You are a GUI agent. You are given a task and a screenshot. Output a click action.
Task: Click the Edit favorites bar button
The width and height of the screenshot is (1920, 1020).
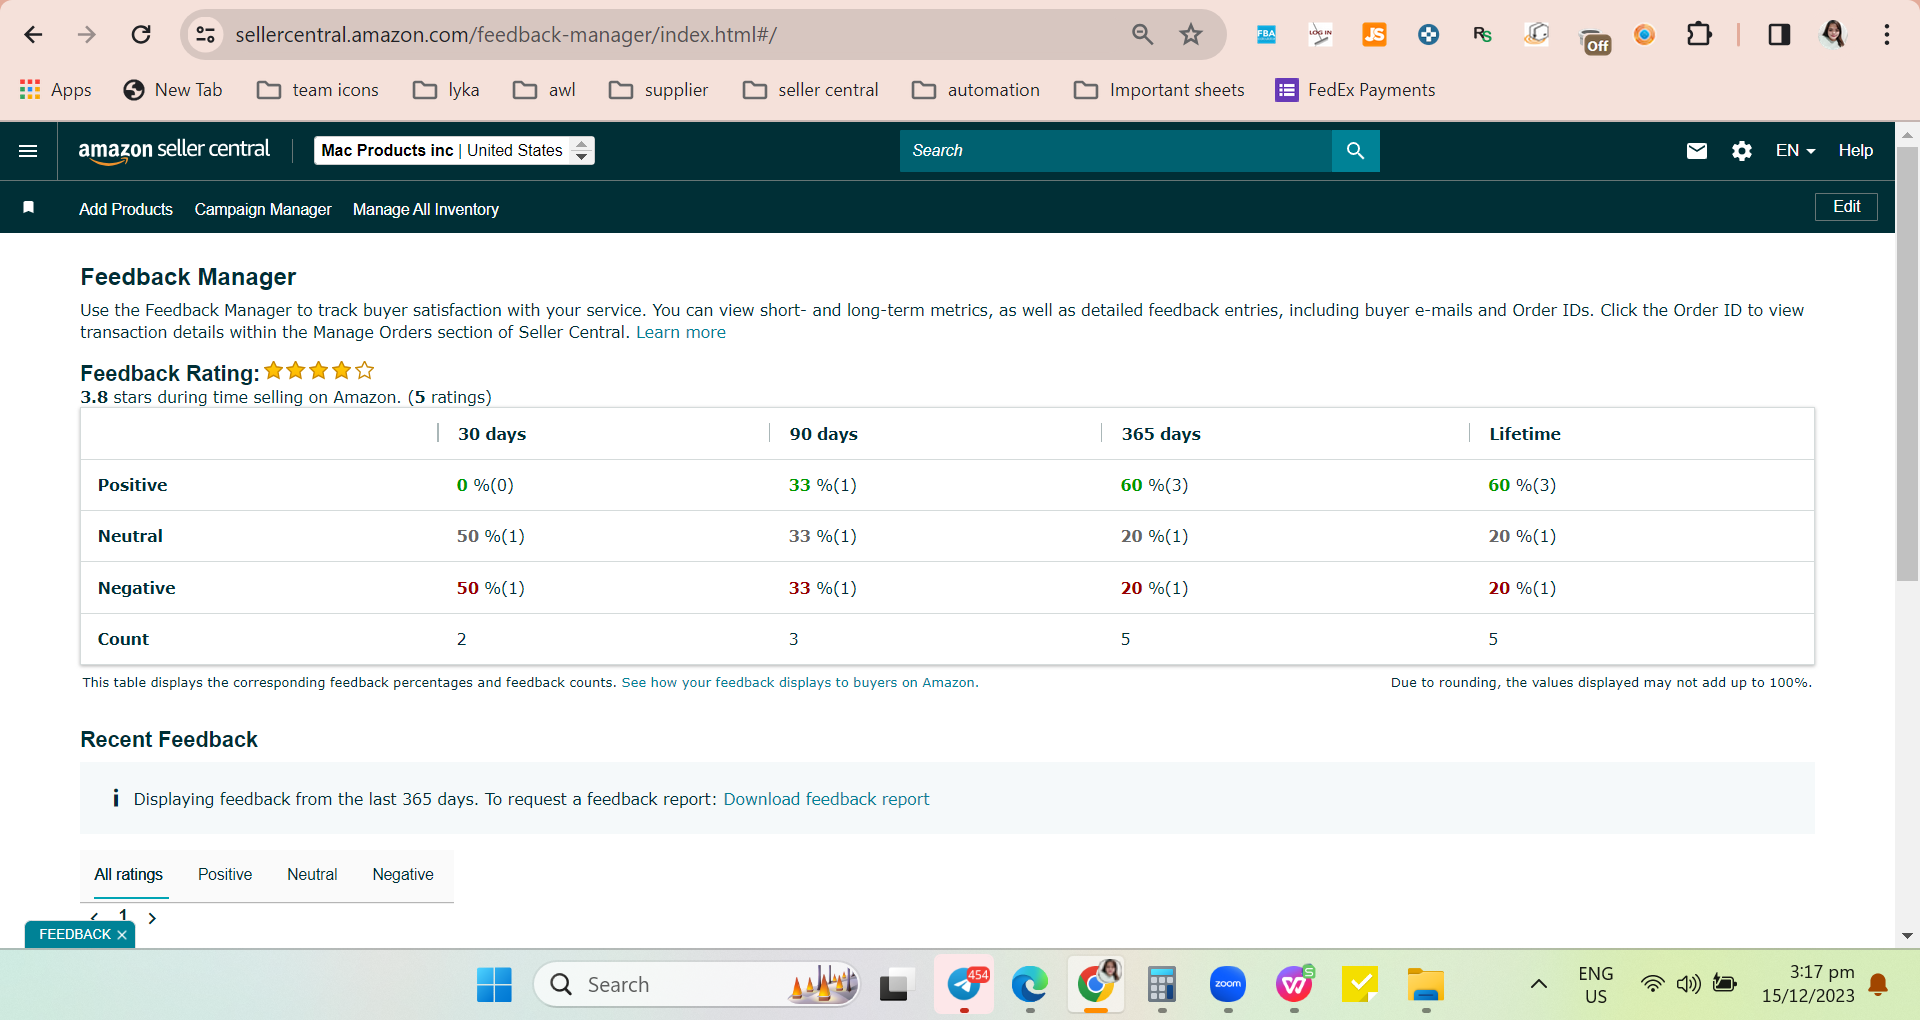coord(1846,207)
